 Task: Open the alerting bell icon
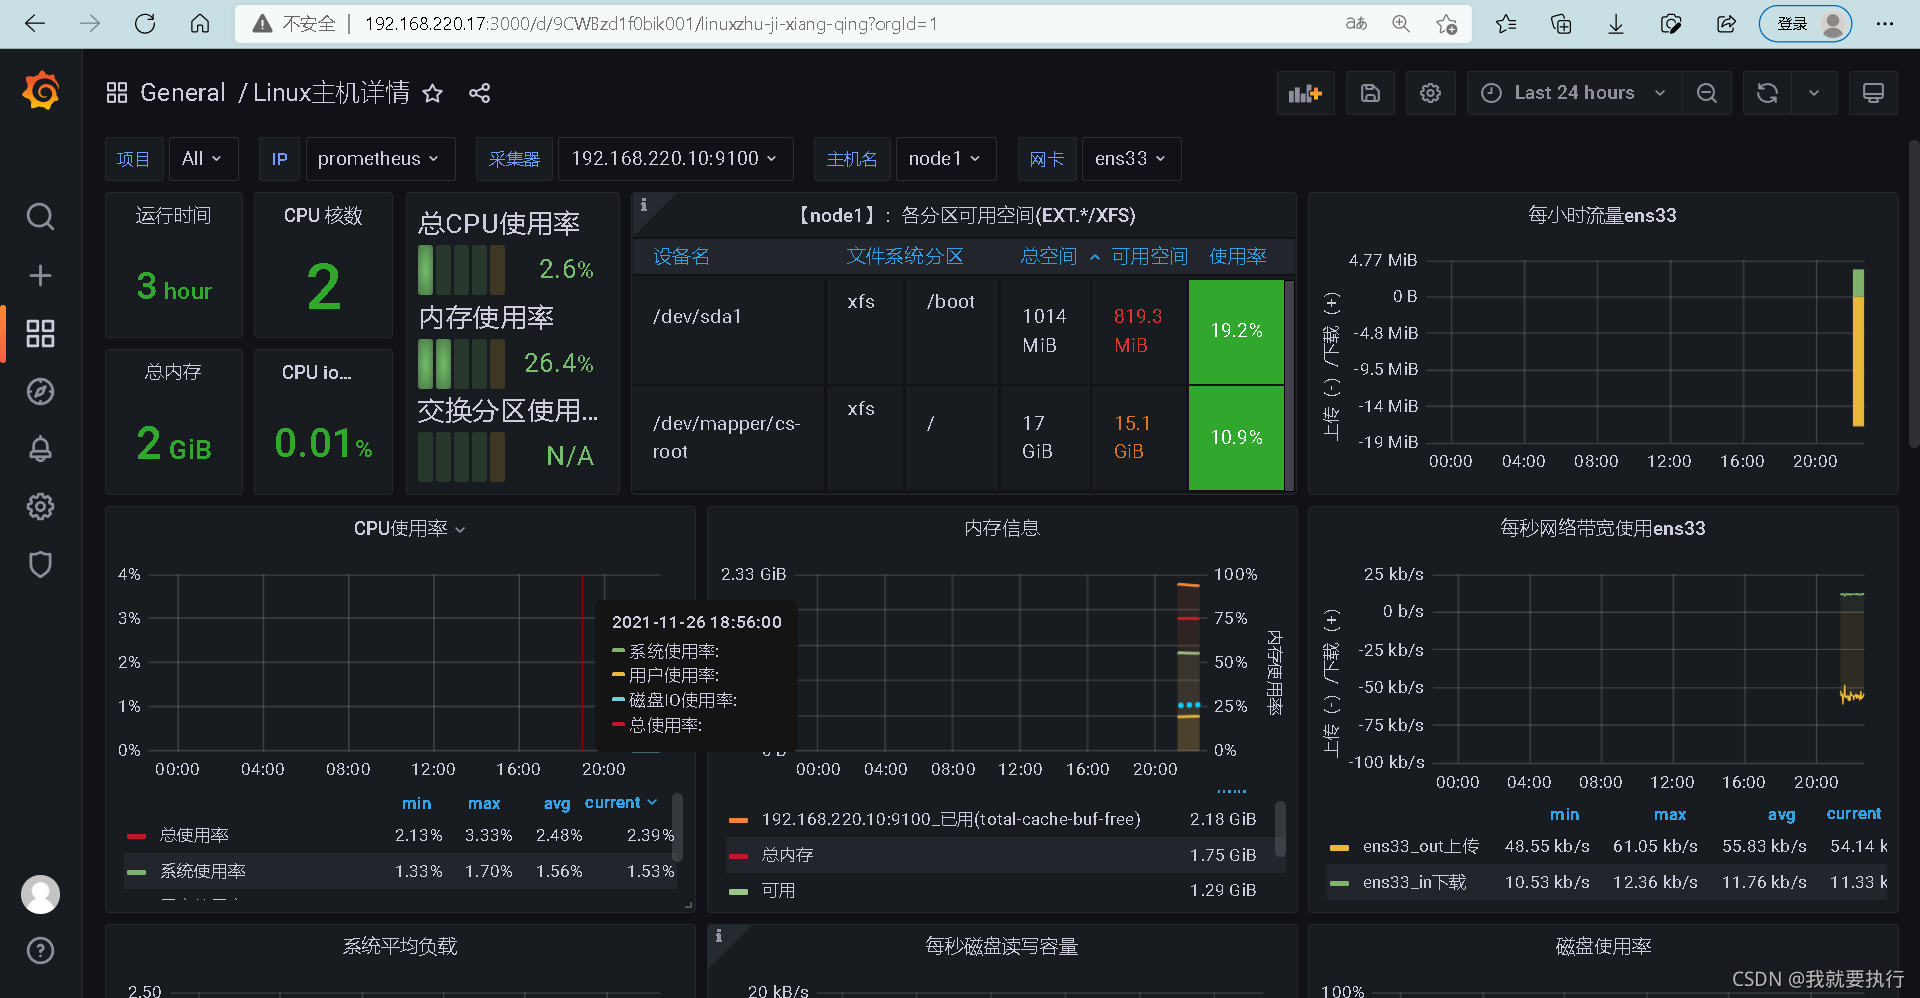(40, 449)
